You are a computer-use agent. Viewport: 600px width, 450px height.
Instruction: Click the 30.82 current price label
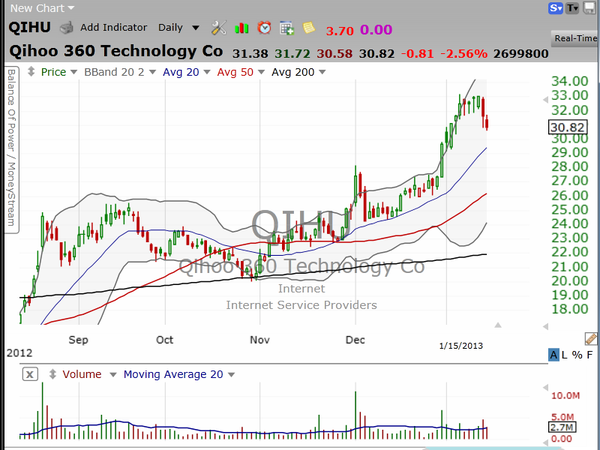coord(567,127)
